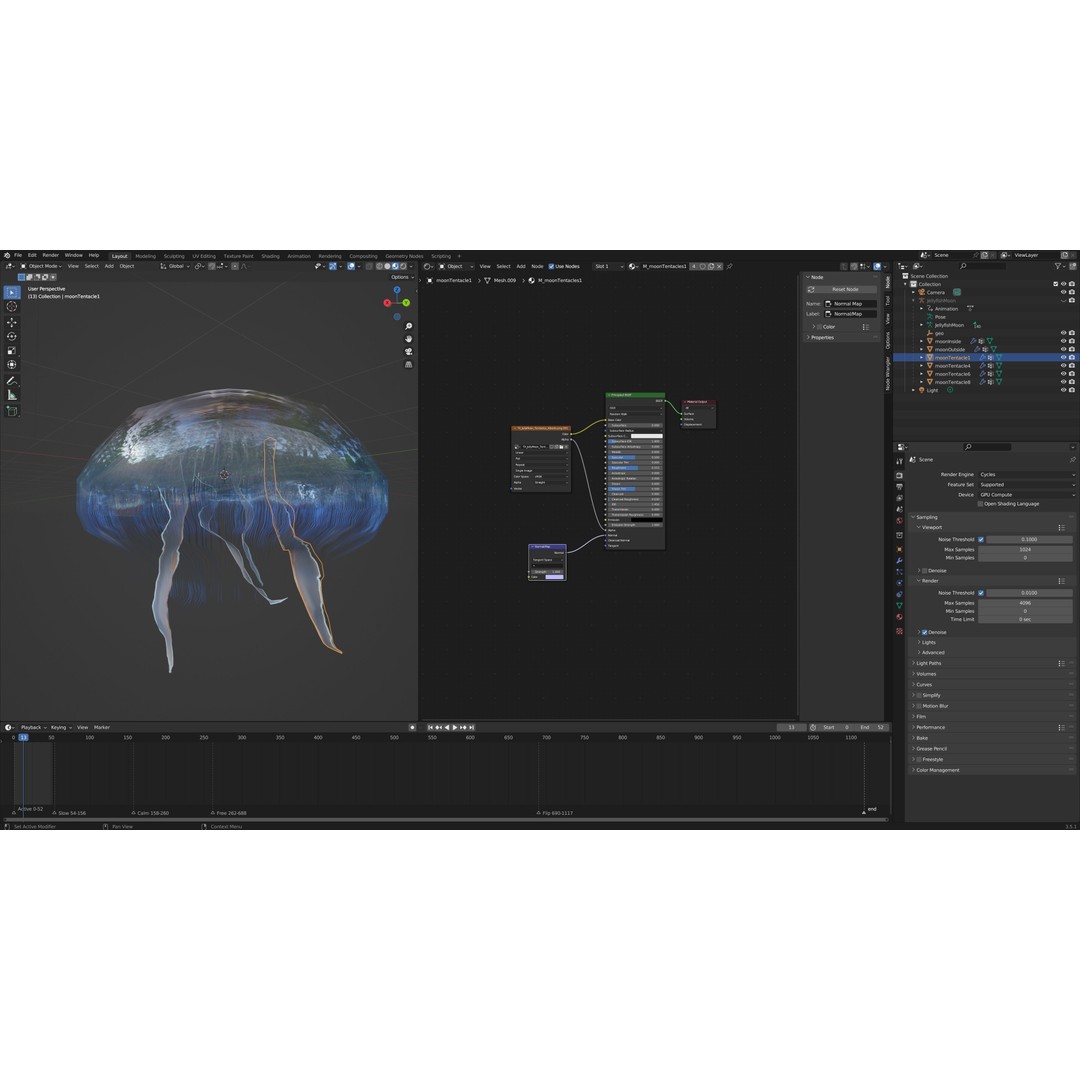Click the node Name field Normal Map
Image resolution: width=1080 pixels, height=1080 pixels.
tap(851, 304)
